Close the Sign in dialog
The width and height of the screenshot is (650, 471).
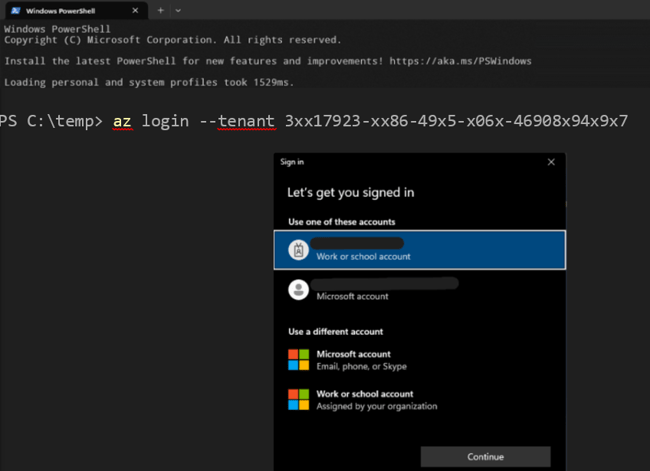[551, 161]
